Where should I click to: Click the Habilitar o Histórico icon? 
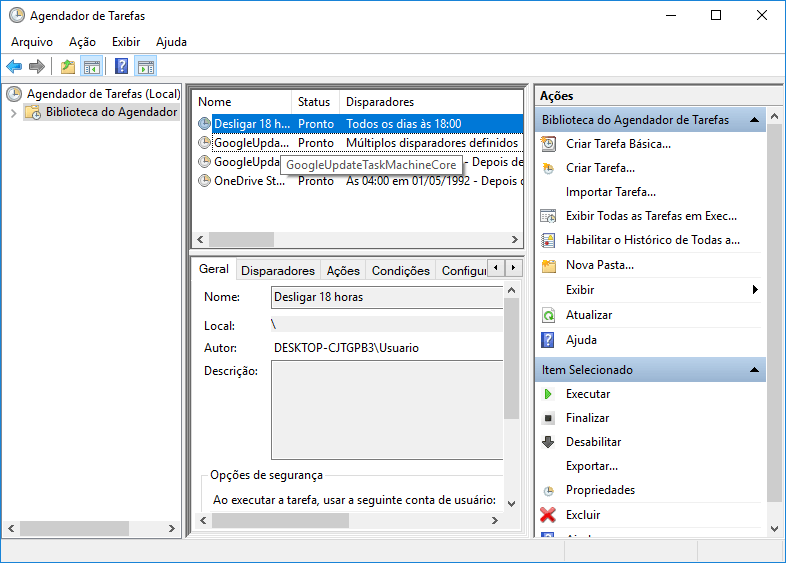(548, 240)
